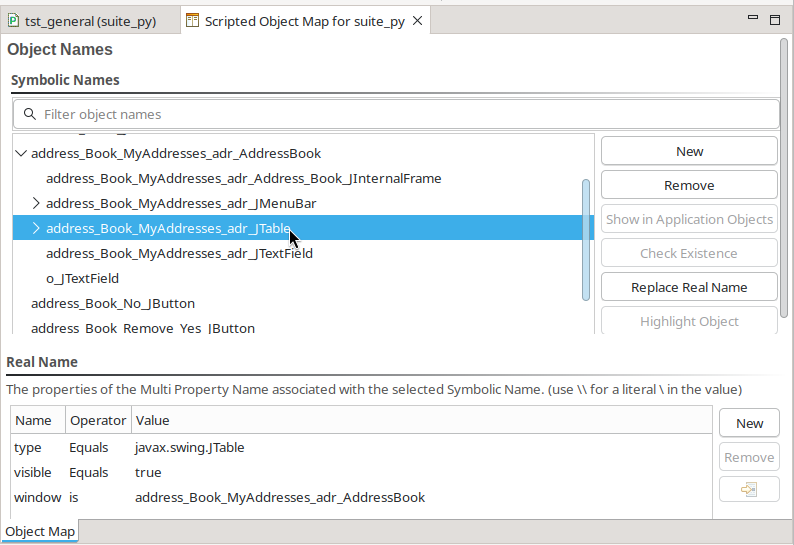Collapse the address_Book_MyAddresses_adr_AddressBook node

point(21,154)
